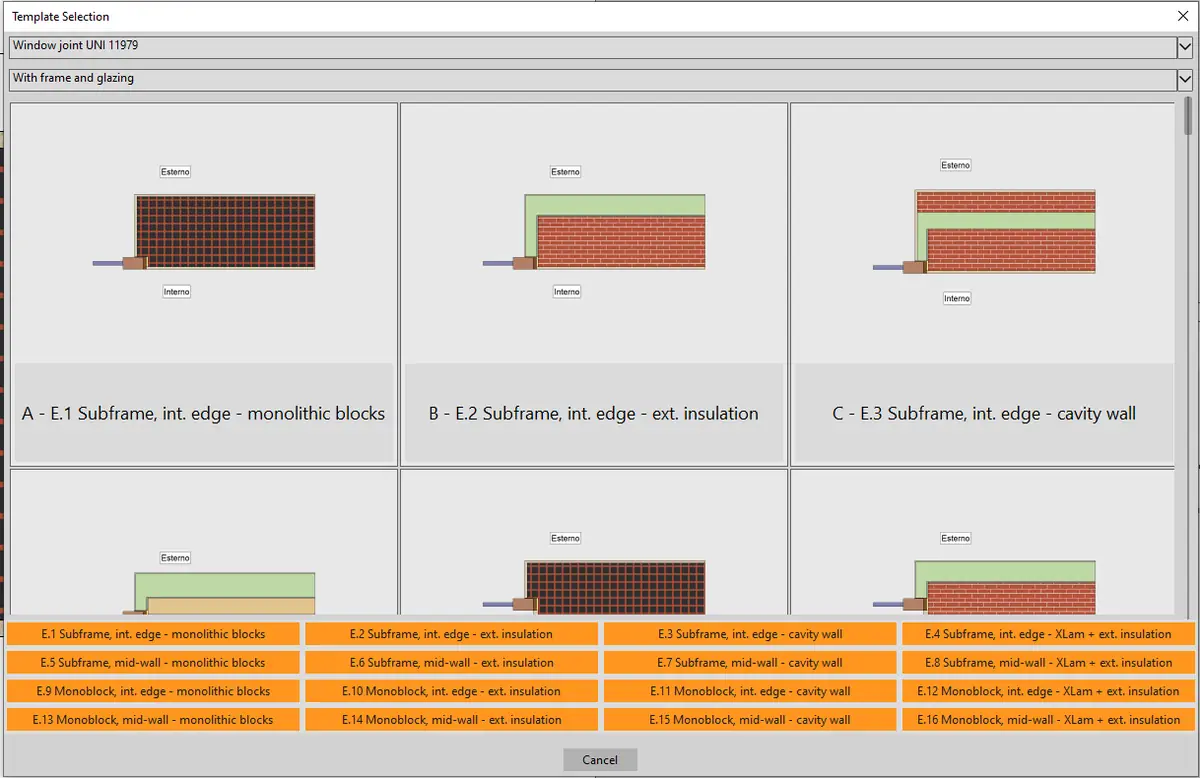1200x778 pixels.
Task: Choose E.2 Subframe, int. edge - ext. insulation
Action: click(451, 634)
